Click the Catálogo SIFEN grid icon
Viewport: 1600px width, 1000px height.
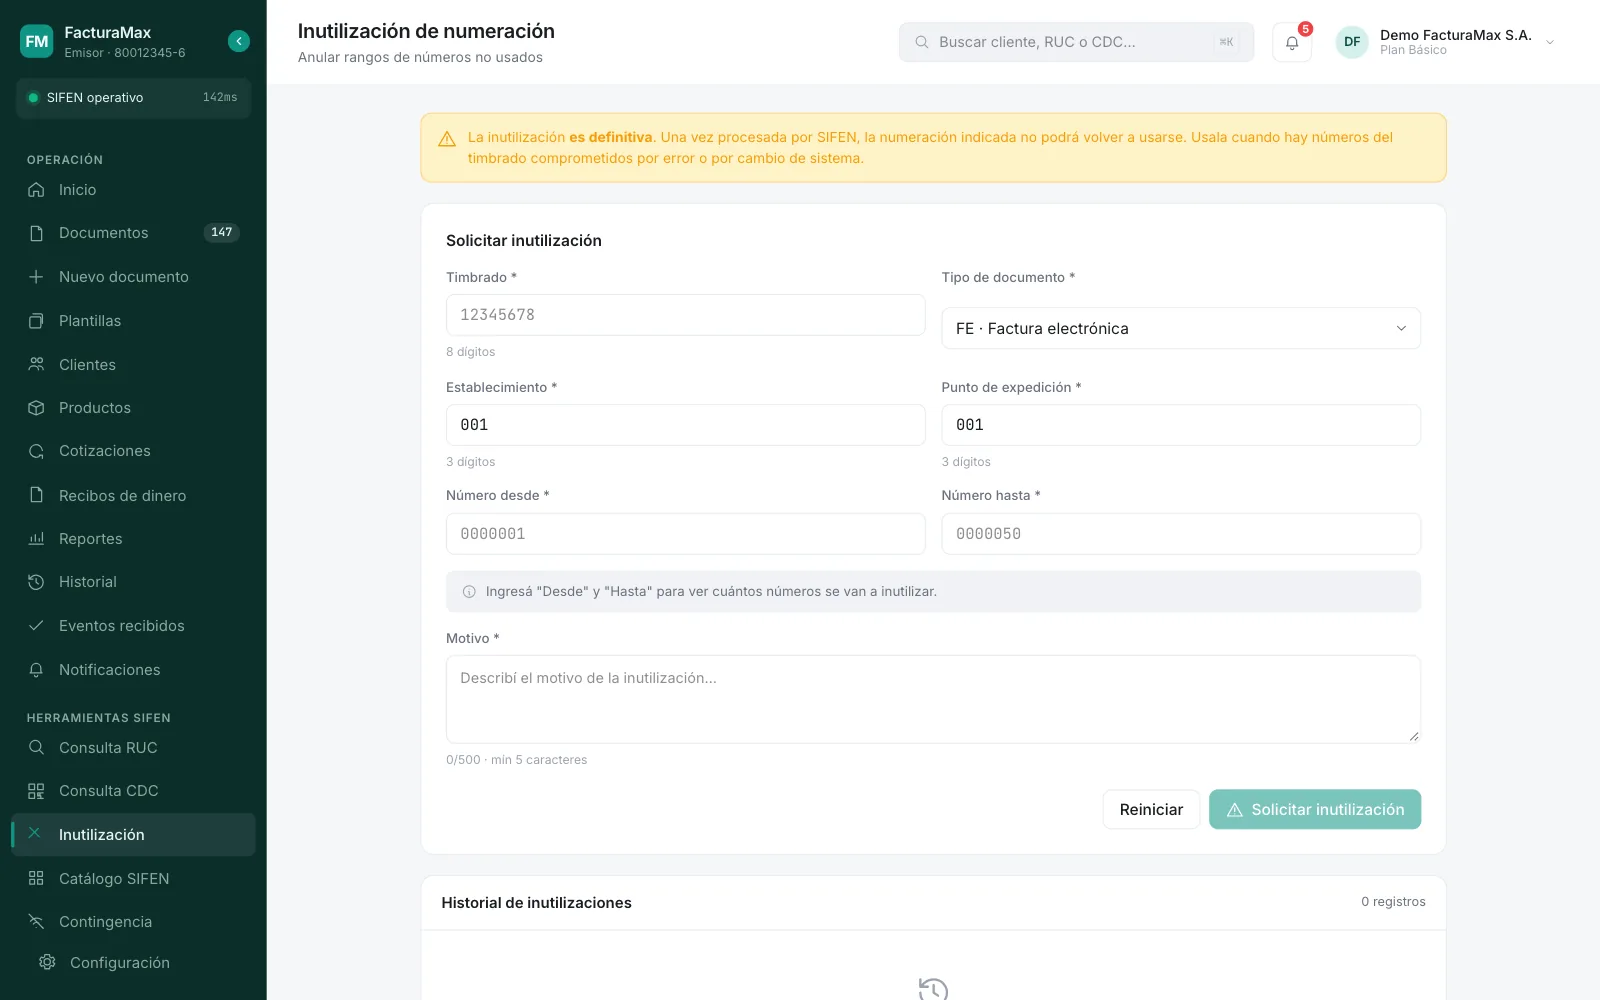[x=36, y=879]
